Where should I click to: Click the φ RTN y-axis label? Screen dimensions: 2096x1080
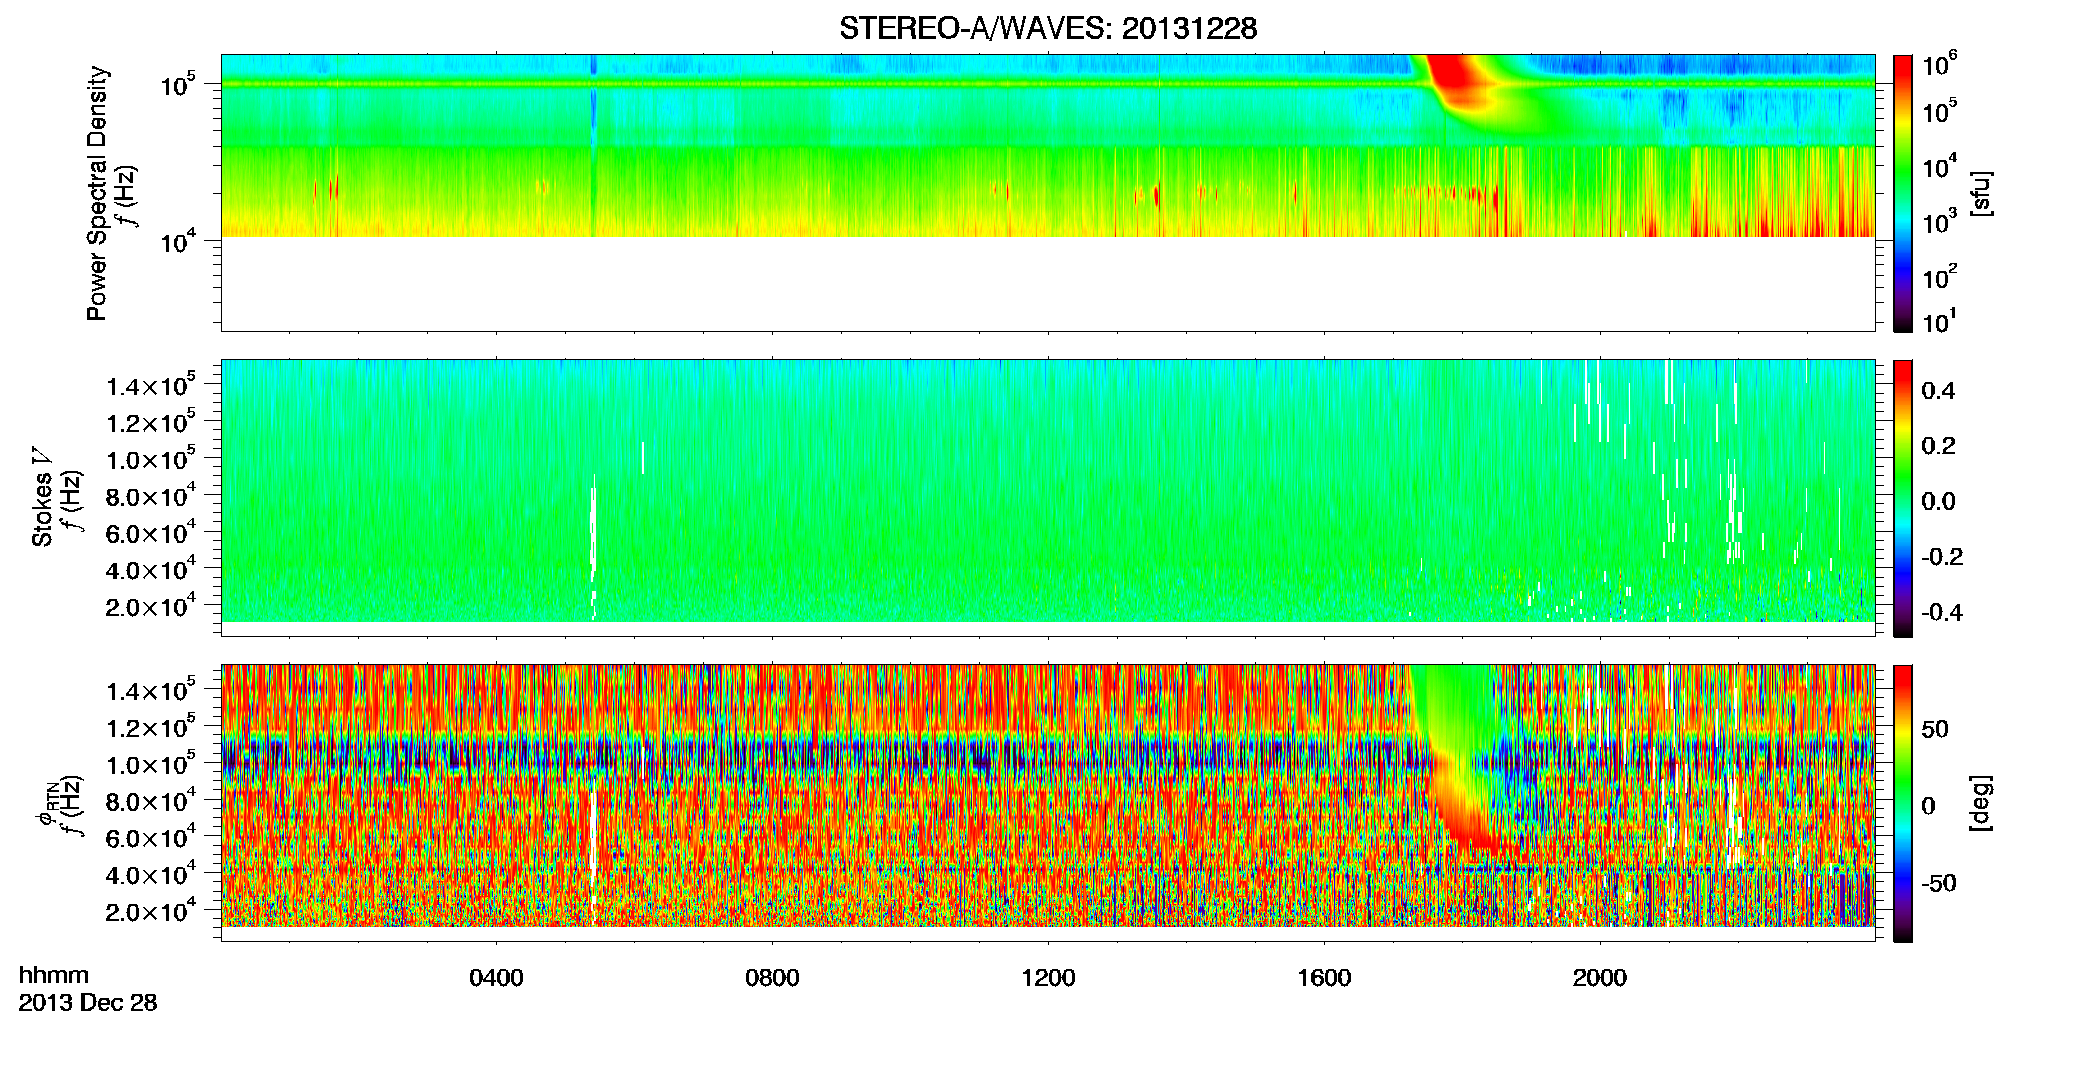click(45, 803)
